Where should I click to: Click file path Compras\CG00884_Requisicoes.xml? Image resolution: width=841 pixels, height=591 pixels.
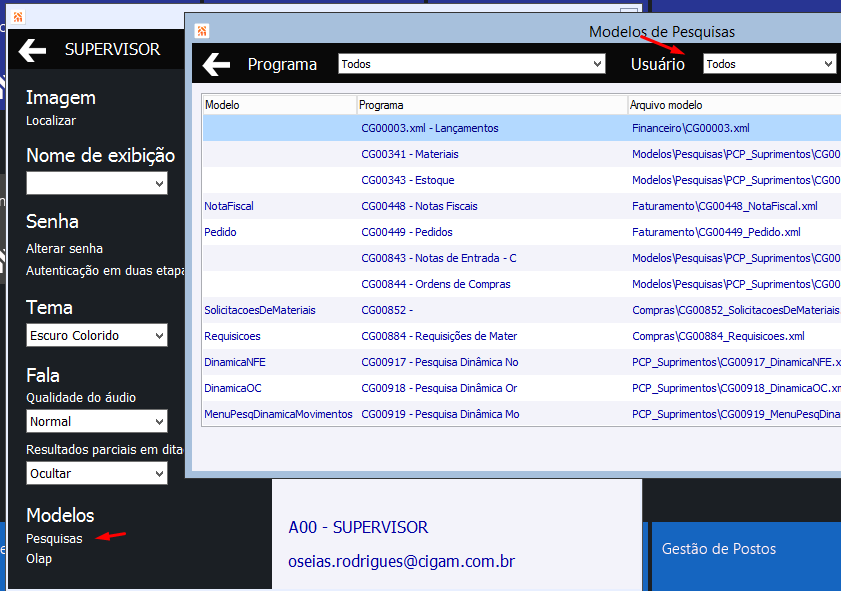point(718,336)
